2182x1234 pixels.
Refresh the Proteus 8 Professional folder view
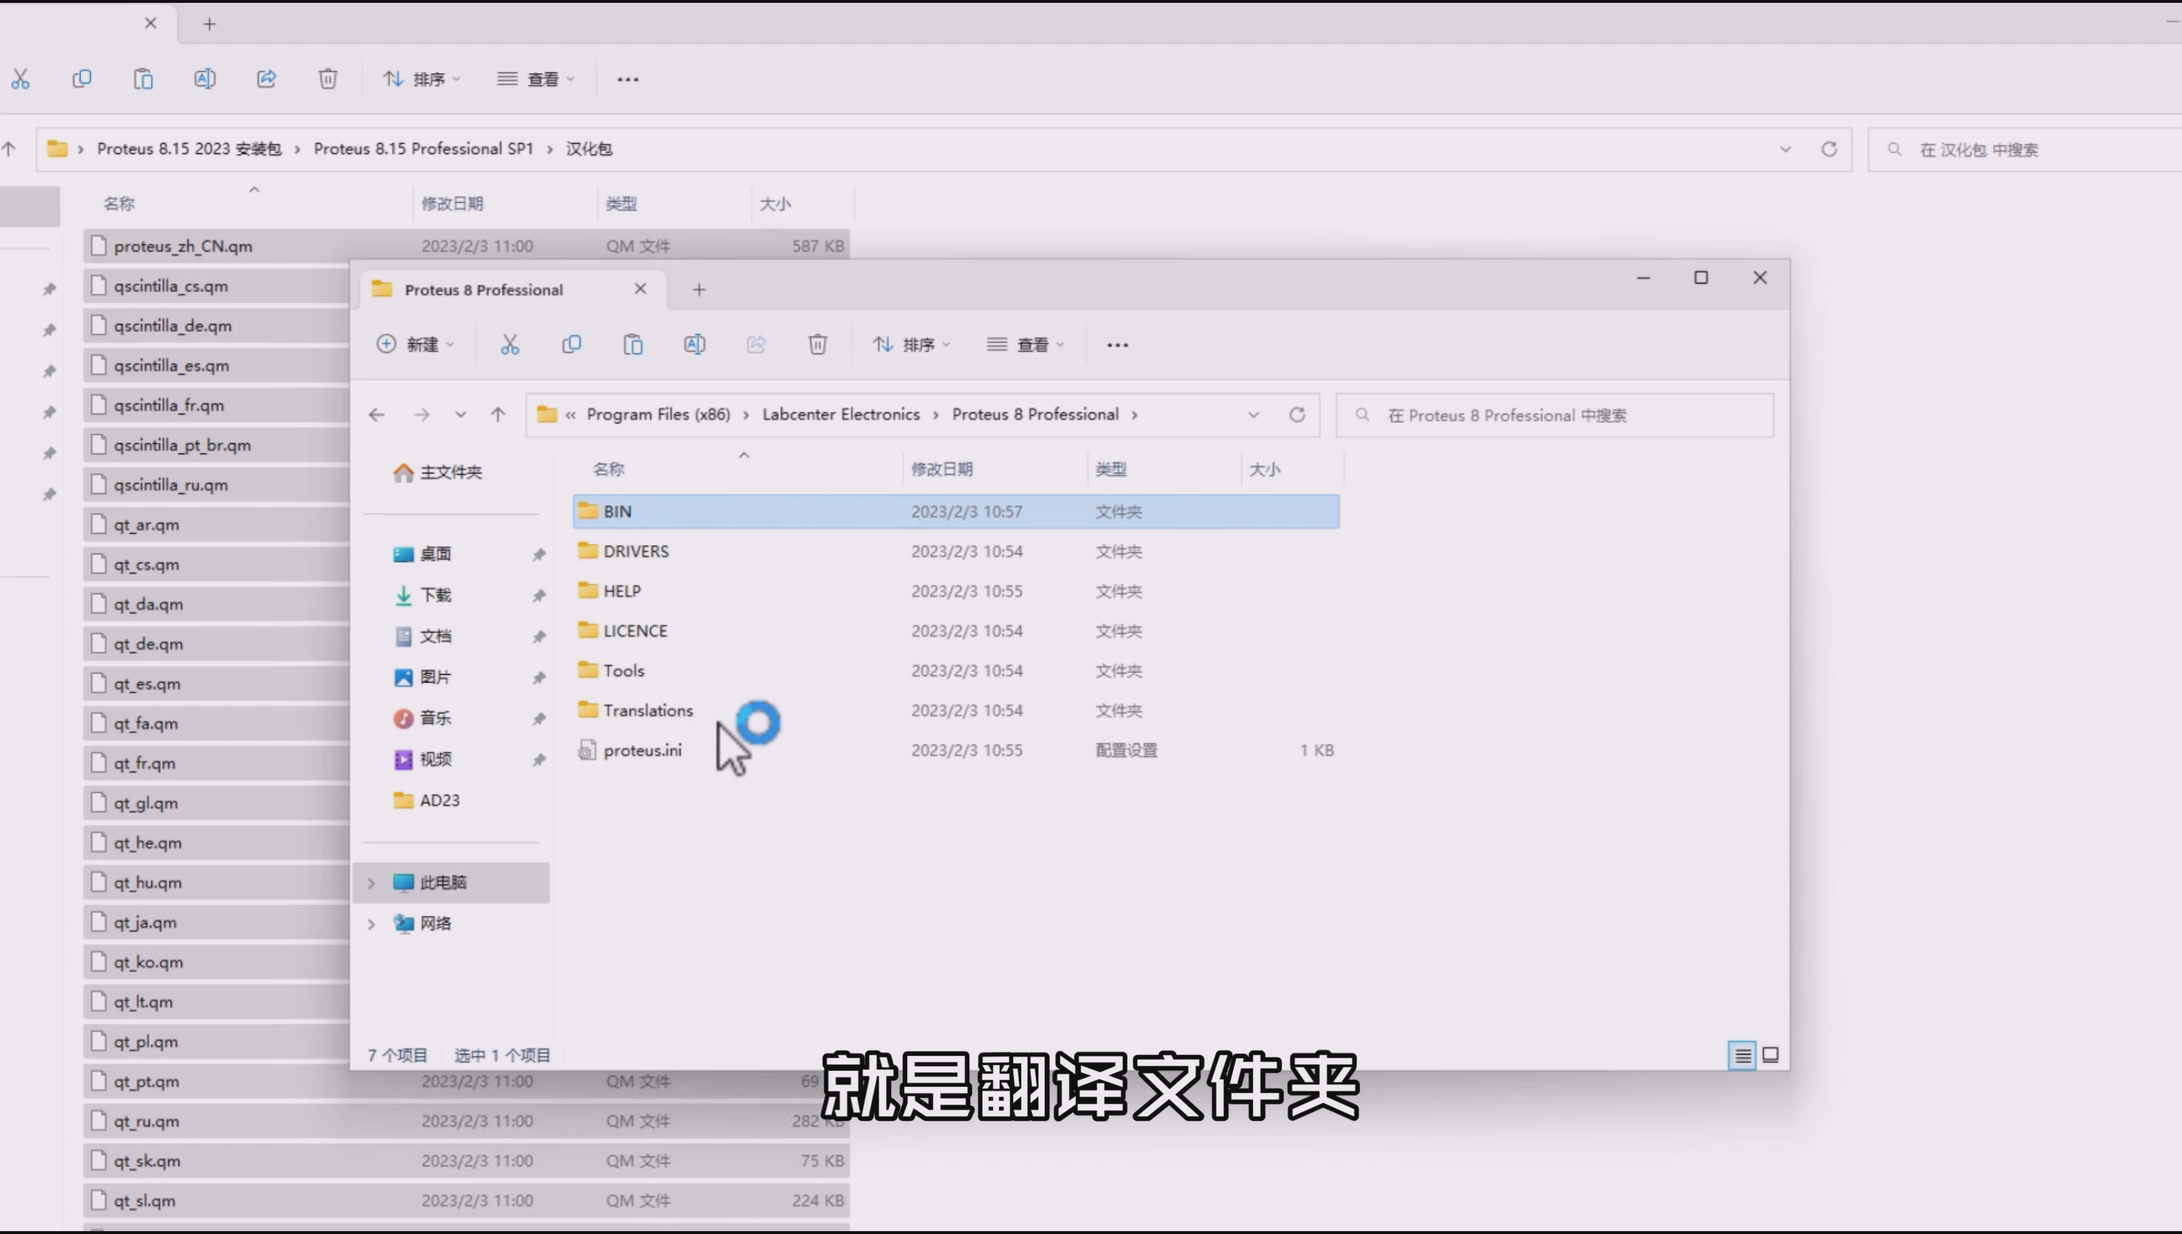tap(1297, 415)
